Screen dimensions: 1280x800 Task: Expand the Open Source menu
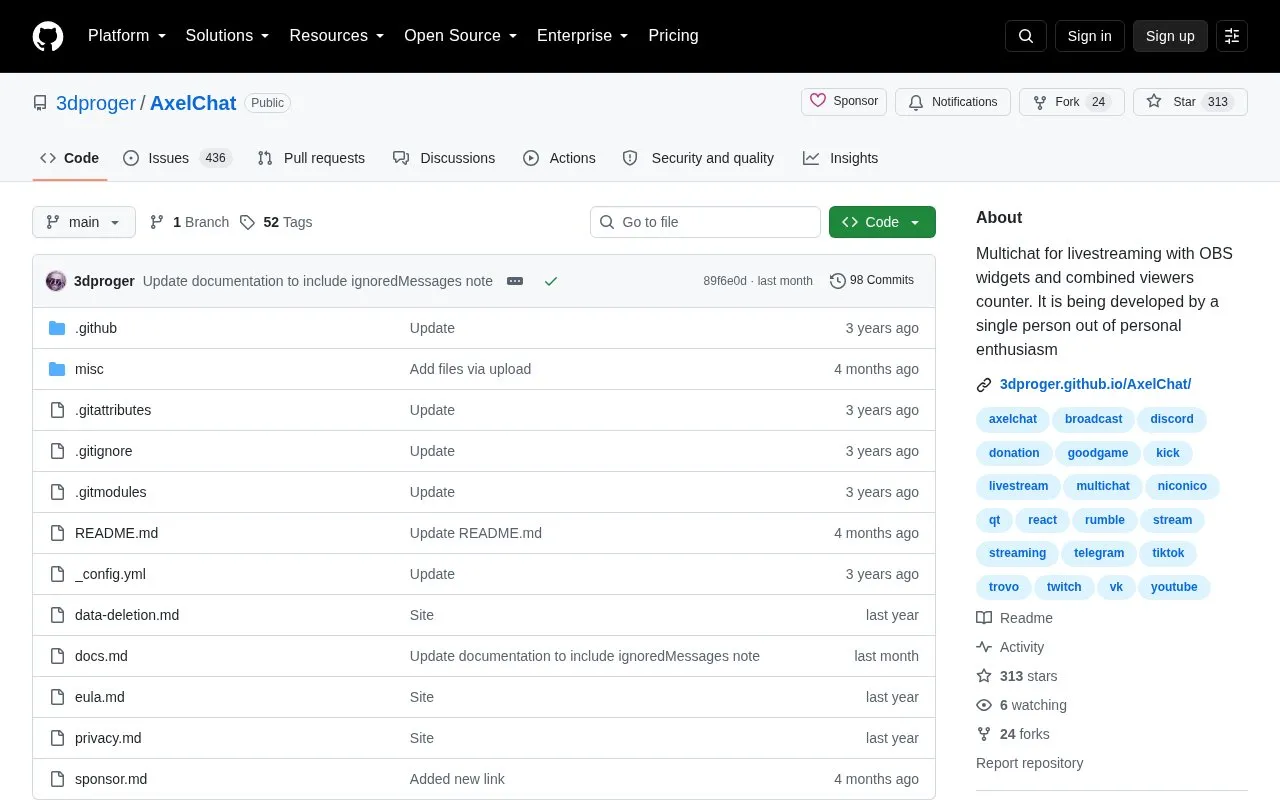point(461,36)
